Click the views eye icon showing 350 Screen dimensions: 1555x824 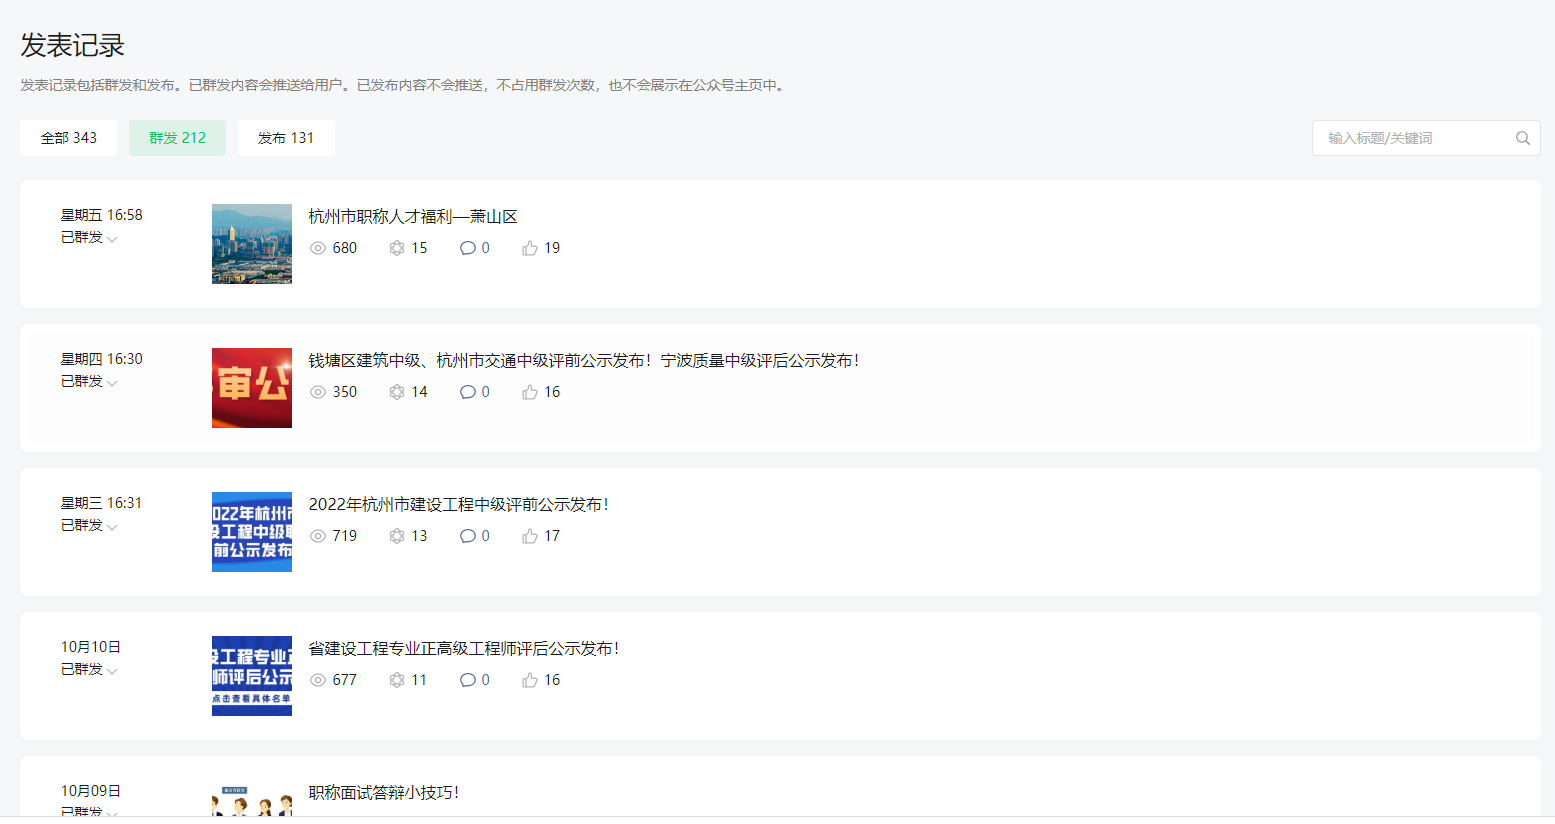(x=318, y=392)
